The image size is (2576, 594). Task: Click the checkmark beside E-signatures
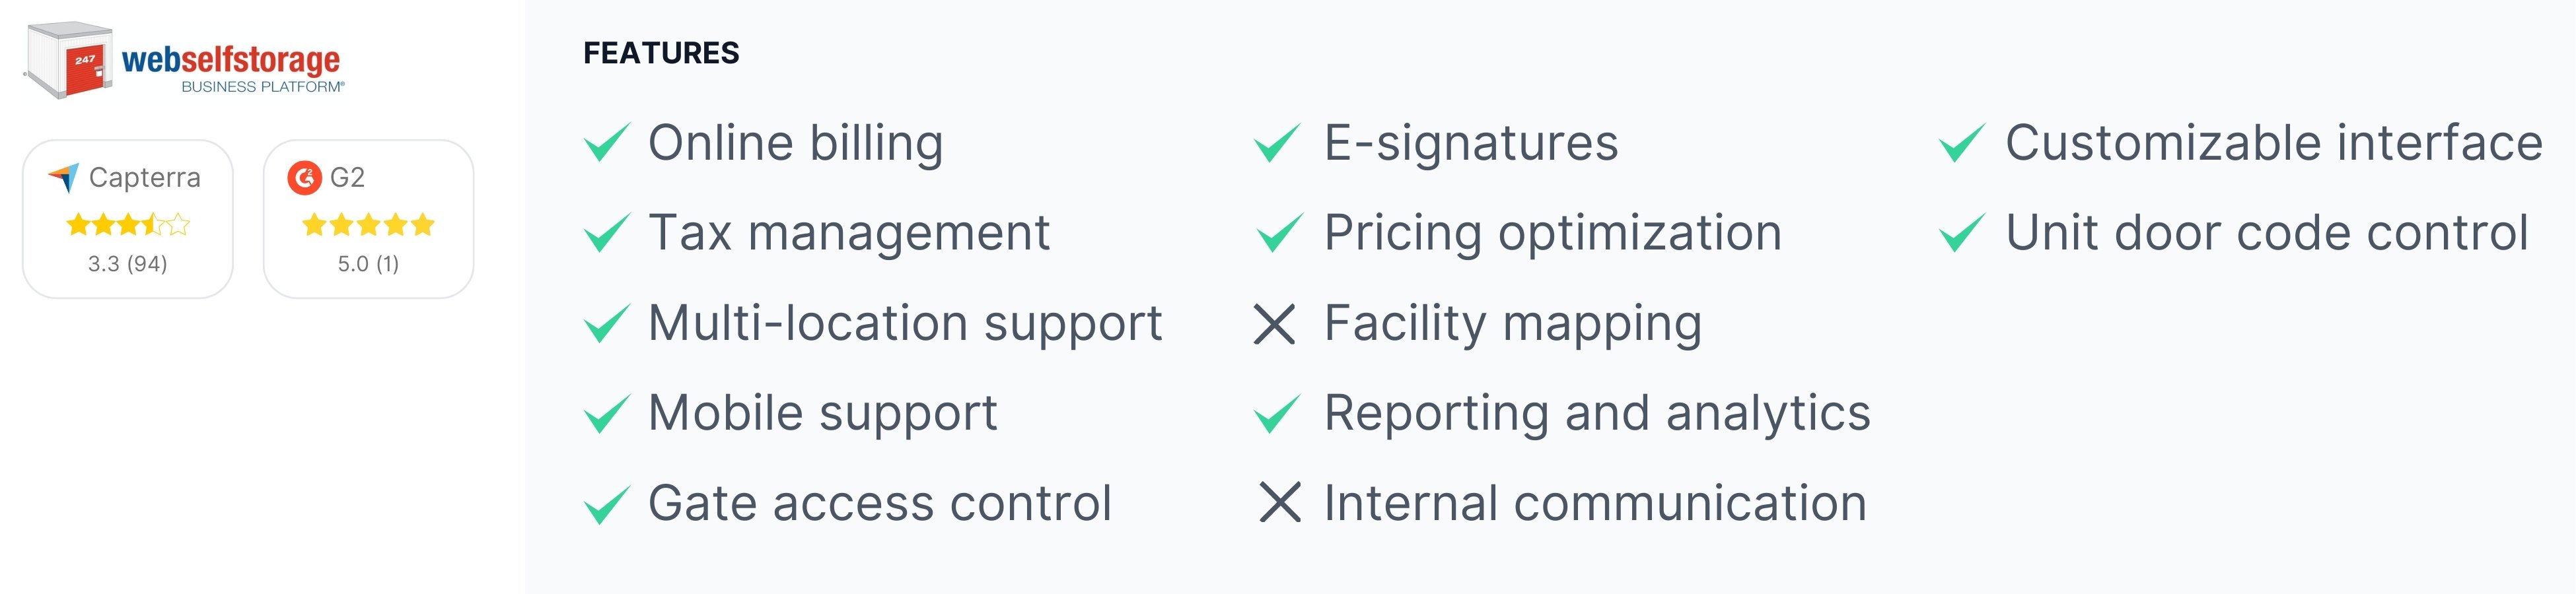tap(1278, 143)
